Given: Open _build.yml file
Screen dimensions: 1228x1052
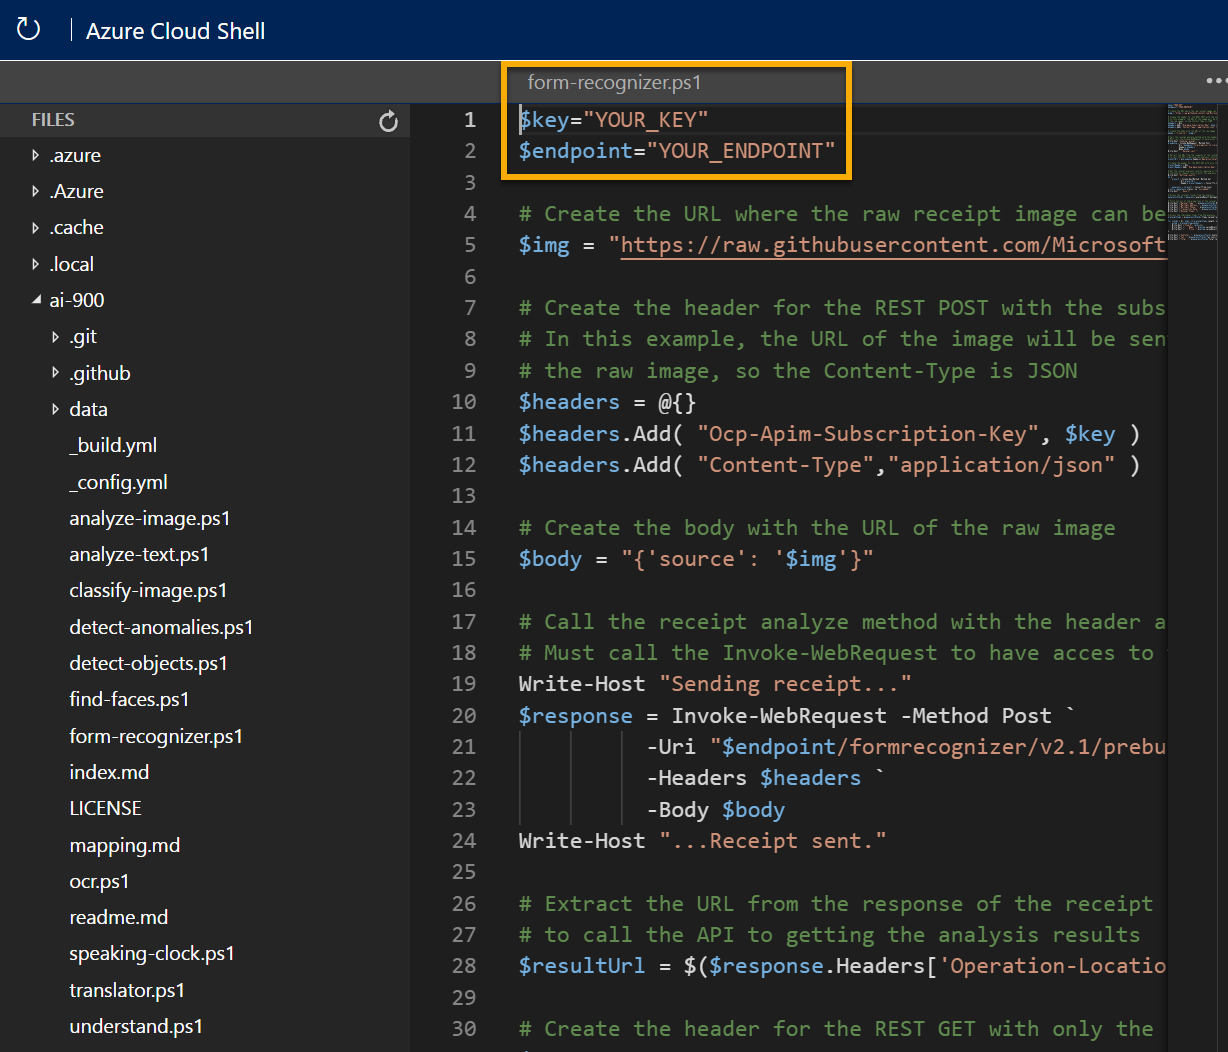Looking at the screenshot, I should (x=113, y=445).
